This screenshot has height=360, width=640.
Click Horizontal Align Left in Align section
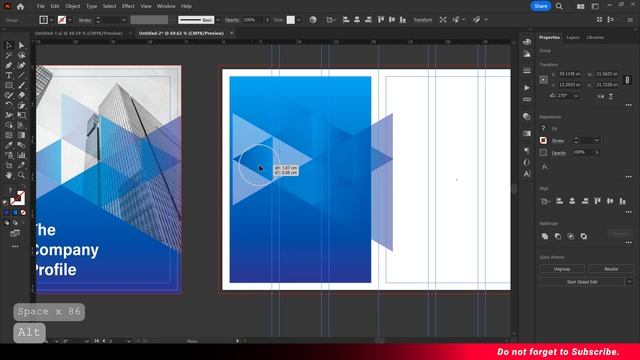560,201
